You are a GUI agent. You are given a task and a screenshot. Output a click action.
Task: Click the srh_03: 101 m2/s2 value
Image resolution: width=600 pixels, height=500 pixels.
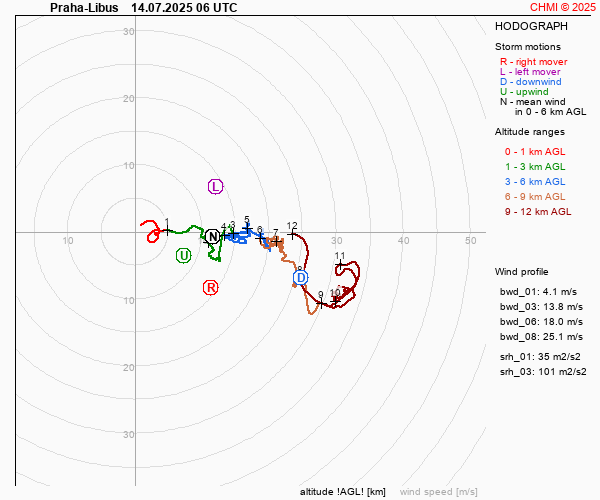[x=543, y=371]
